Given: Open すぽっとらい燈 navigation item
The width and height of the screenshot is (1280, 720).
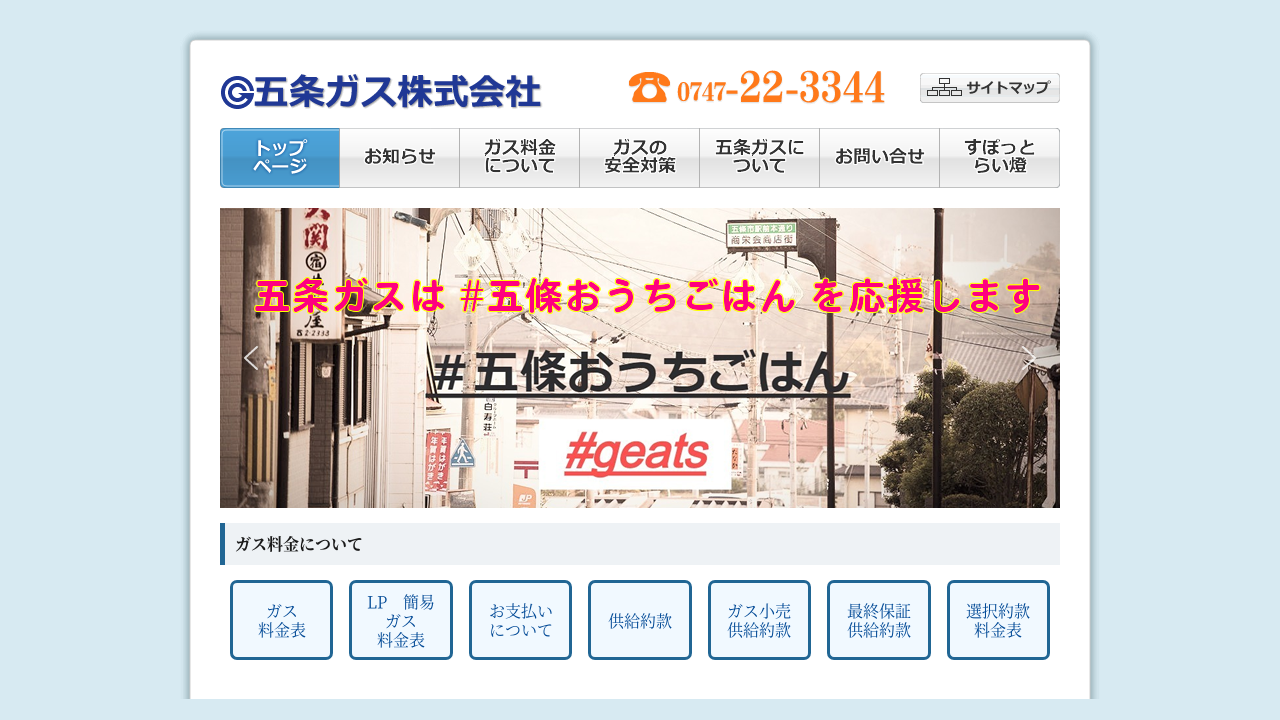Looking at the screenshot, I should 999,158.
